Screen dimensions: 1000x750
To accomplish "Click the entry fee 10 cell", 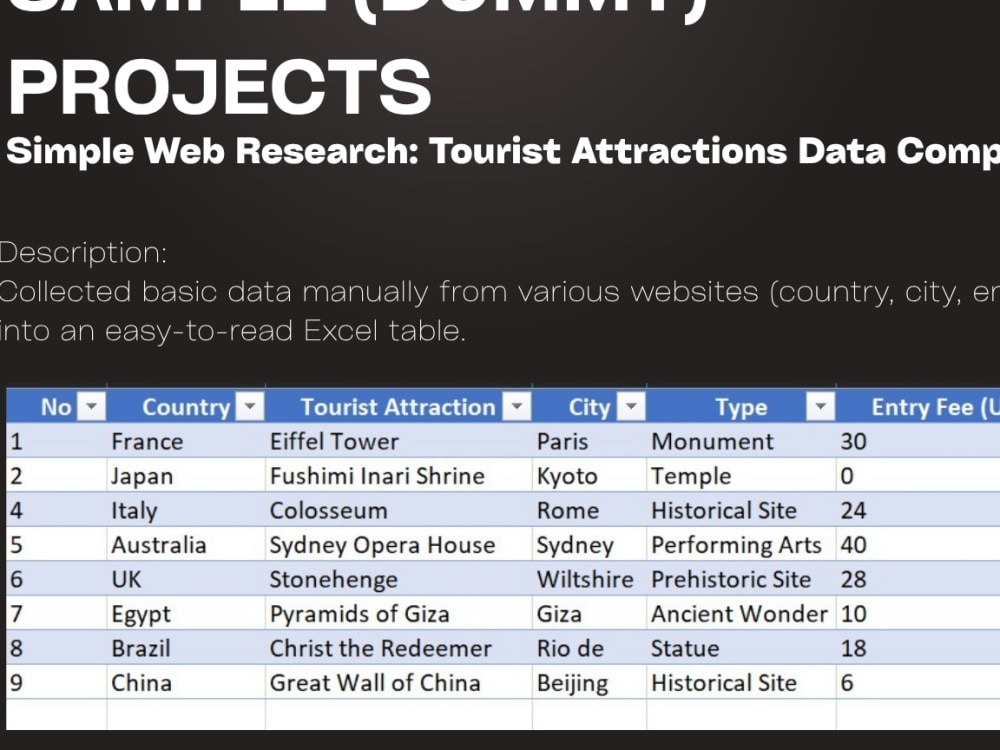I will (918, 614).
